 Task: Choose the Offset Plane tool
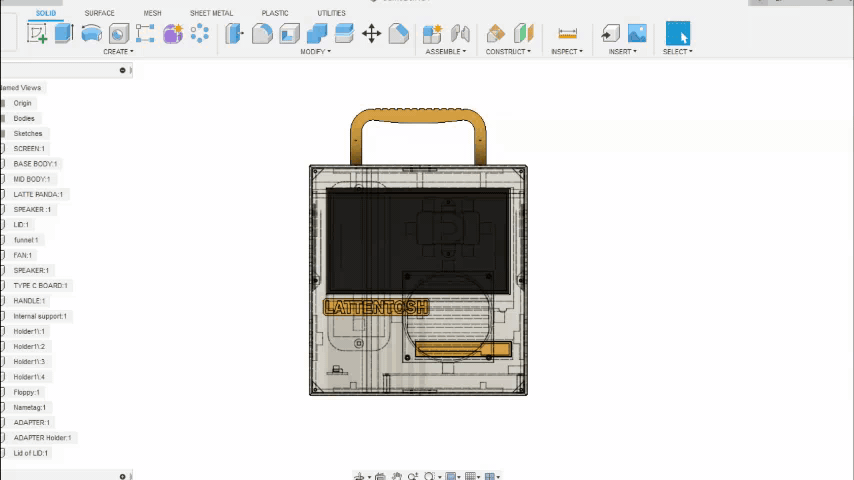tap(495, 34)
